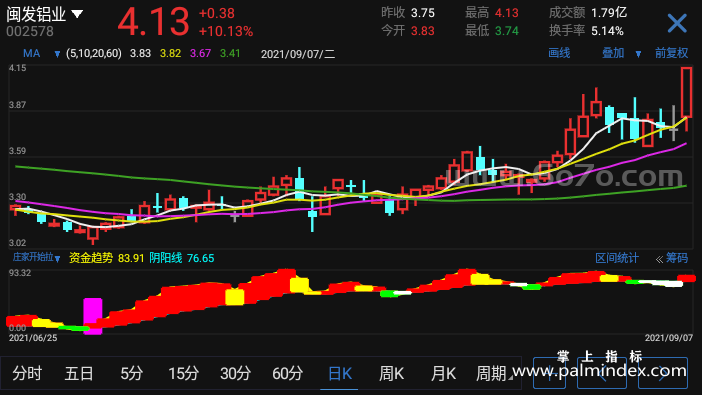The image size is (702, 395).
Task: Close the stock chart with the X icon
Action: pyautogui.click(x=677, y=23)
